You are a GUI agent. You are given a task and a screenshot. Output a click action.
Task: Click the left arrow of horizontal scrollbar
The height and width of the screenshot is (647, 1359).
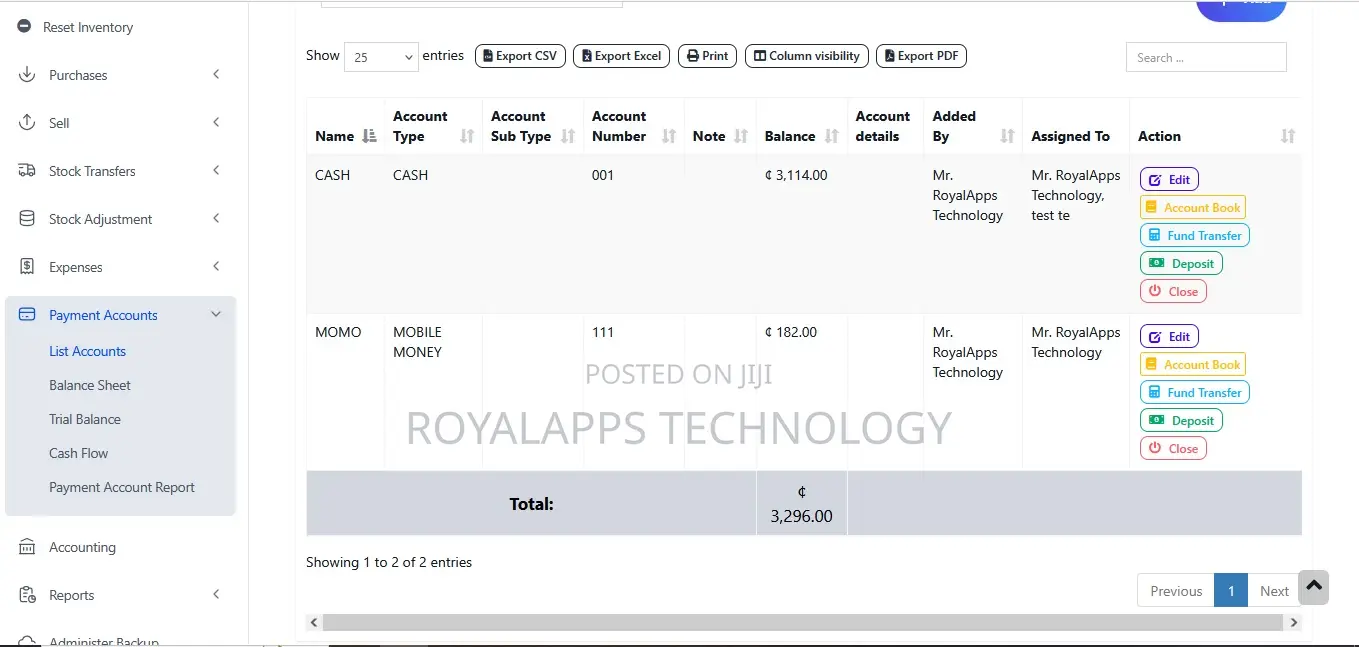[x=314, y=622]
